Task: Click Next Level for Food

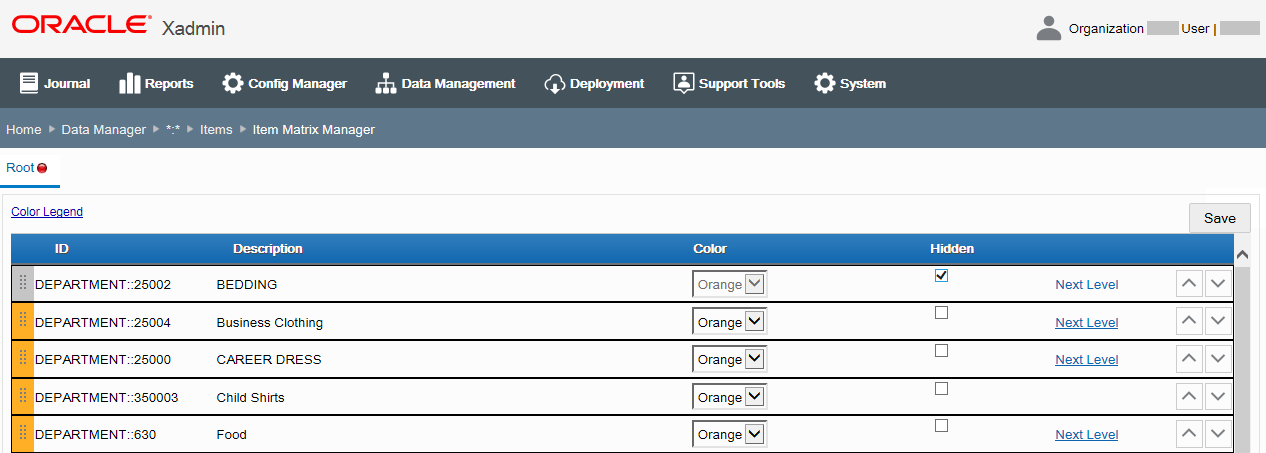Action: point(1087,434)
